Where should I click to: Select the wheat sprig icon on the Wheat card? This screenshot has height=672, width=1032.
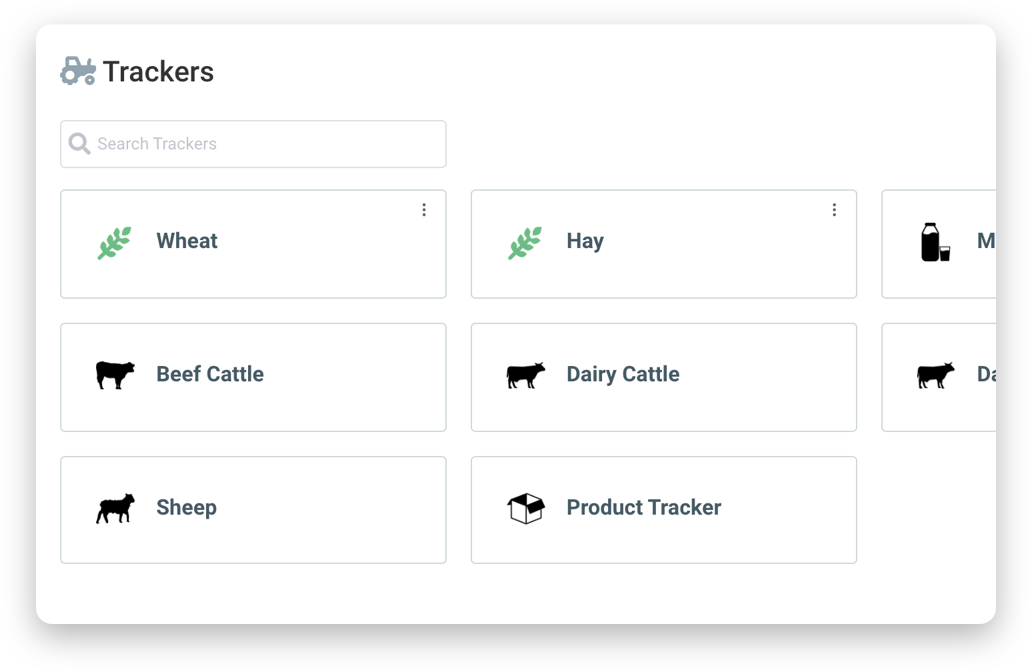click(x=113, y=241)
